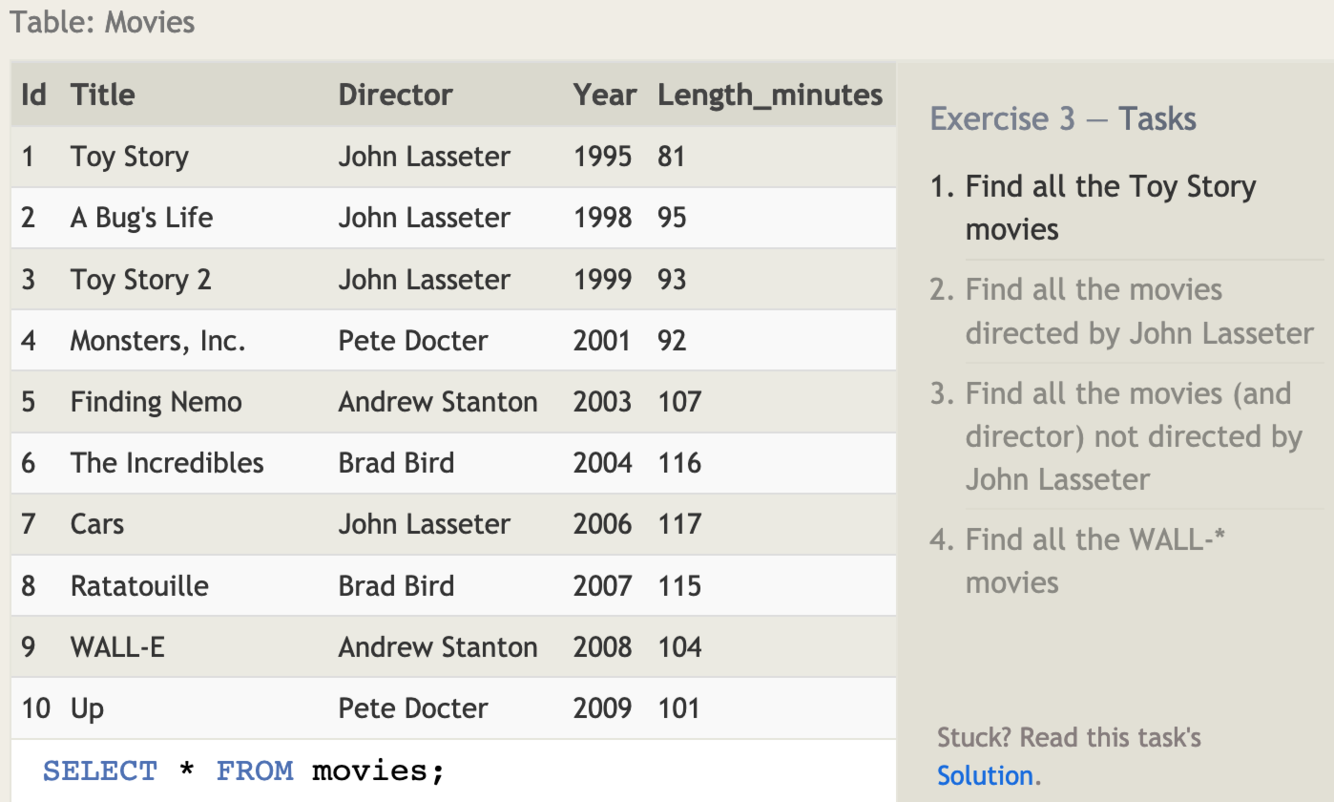Click the length 104 cell
This screenshot has width=1334, height=802.
(x=679, y=647)
